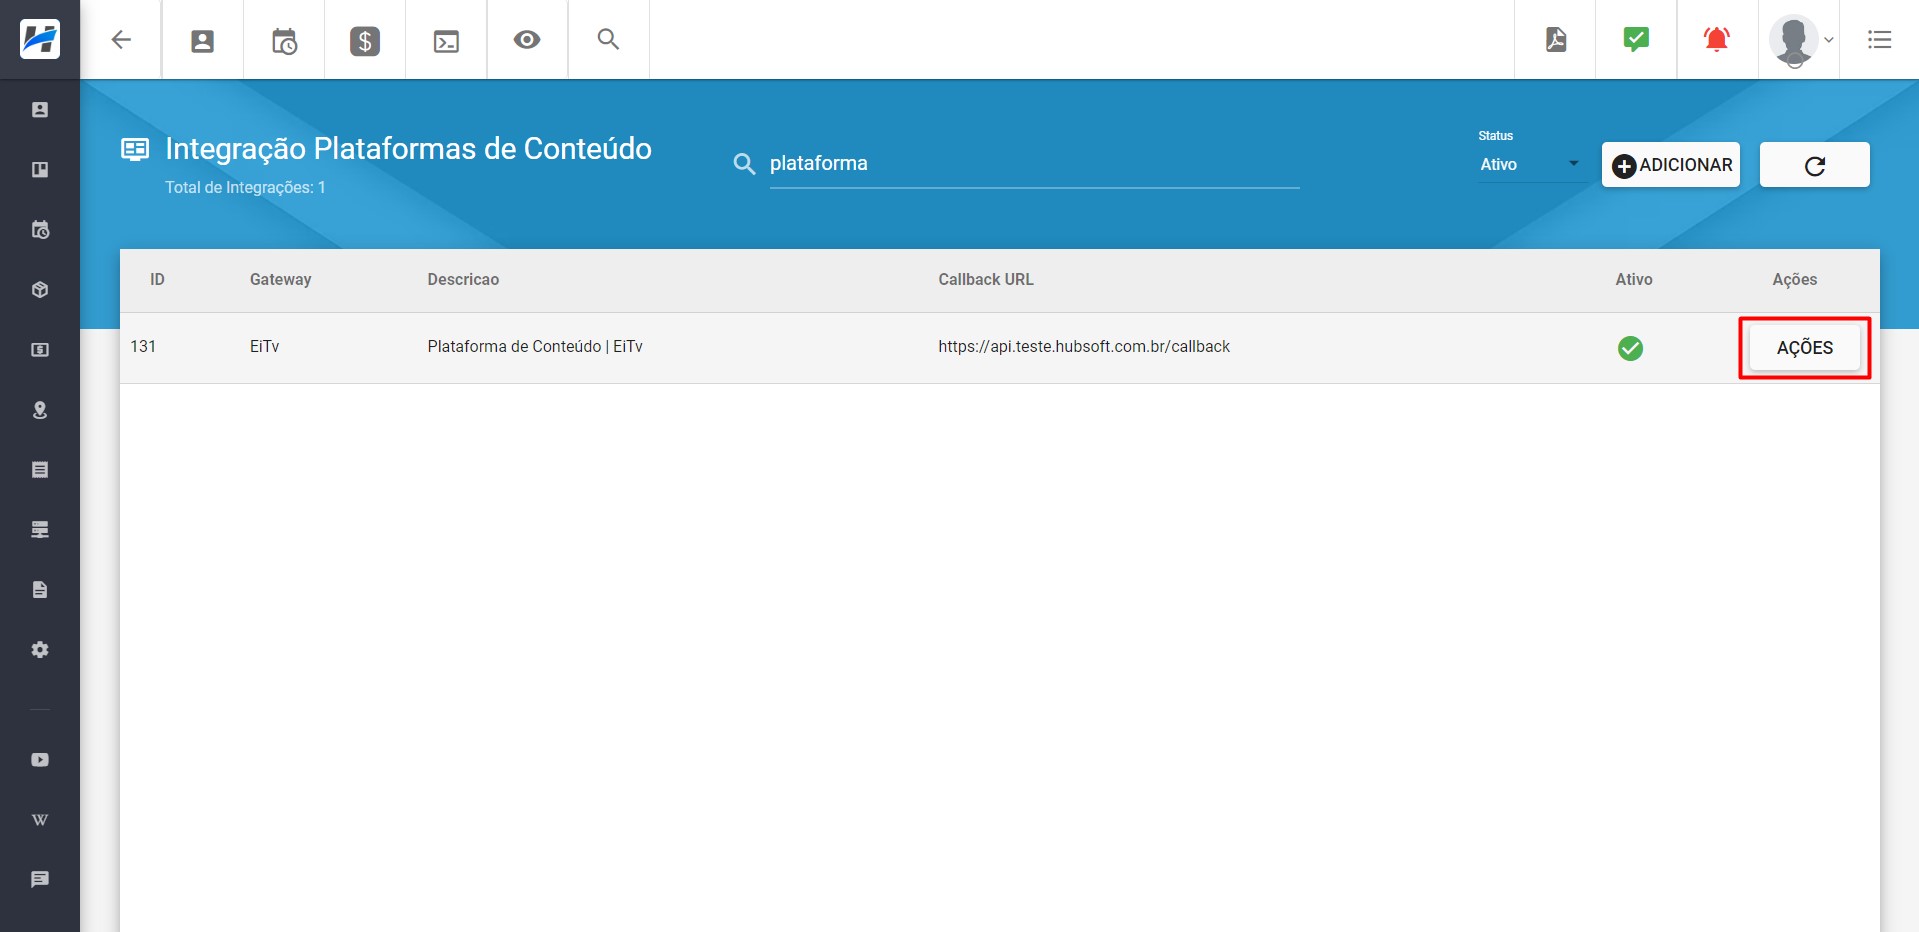Expand the profile avatar chevron menu
Image resolution: width=1919 pixels, height=932 pixels.
(x=1829, y=42)
